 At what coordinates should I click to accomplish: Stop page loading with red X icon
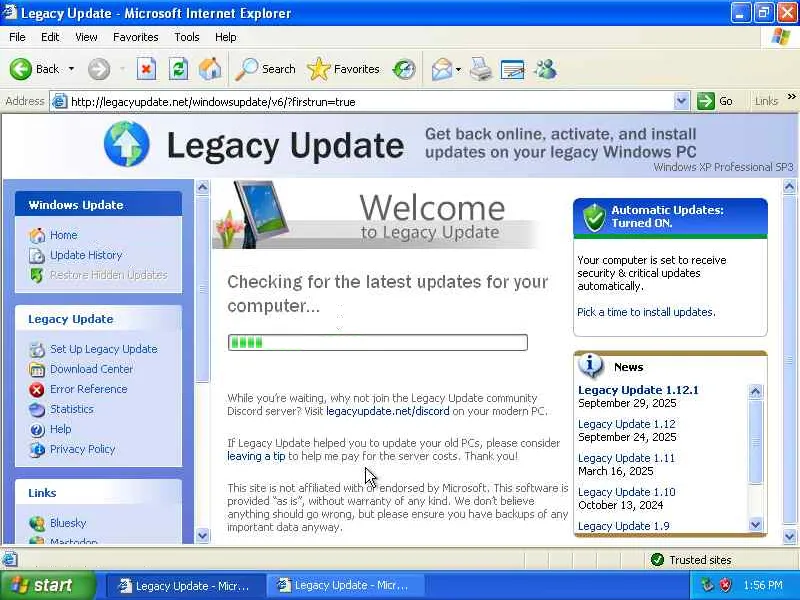point(146,69)
